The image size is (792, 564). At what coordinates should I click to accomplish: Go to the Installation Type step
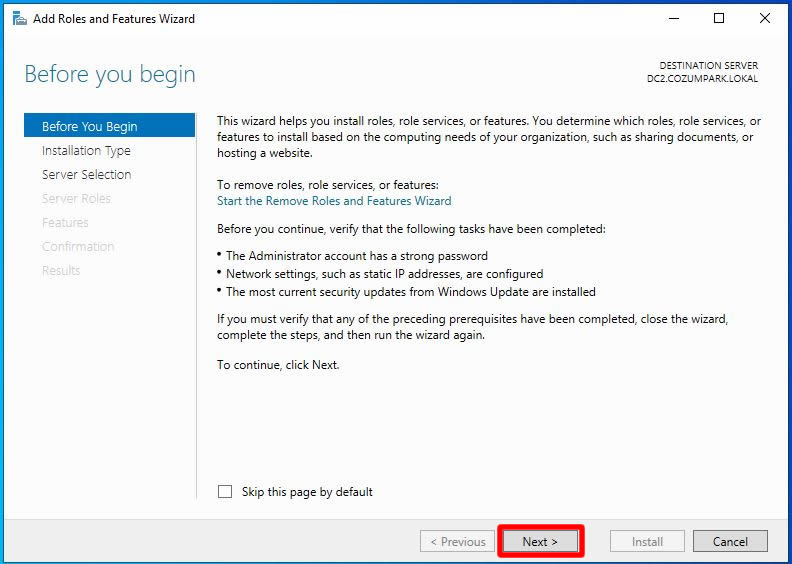[x=86, y=150]
